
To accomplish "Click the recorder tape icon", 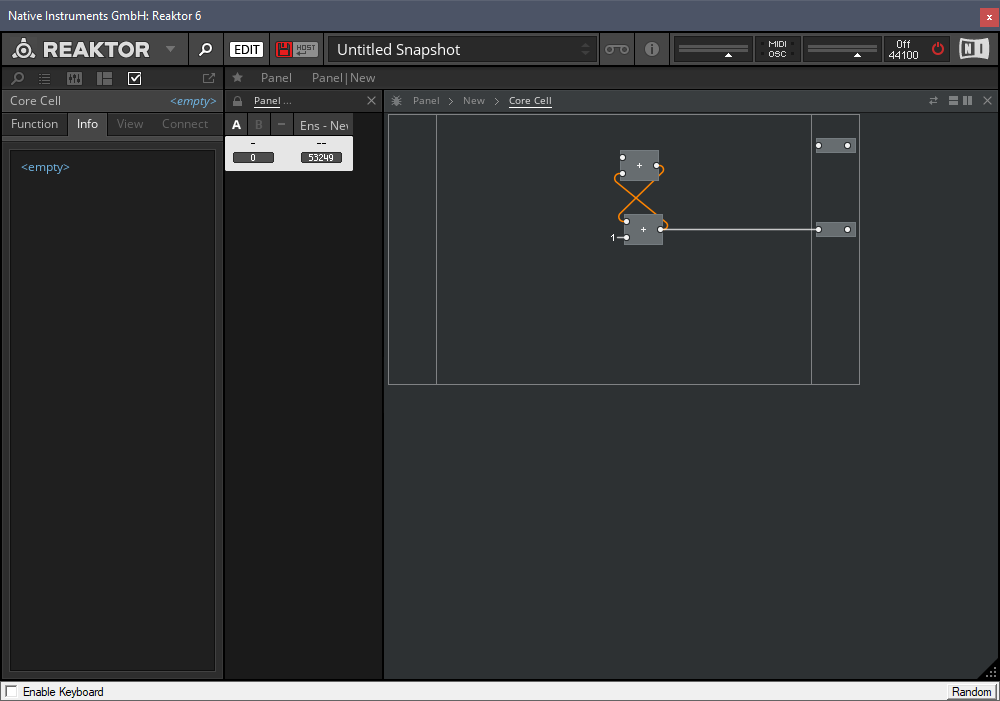I will coord(617,49).
